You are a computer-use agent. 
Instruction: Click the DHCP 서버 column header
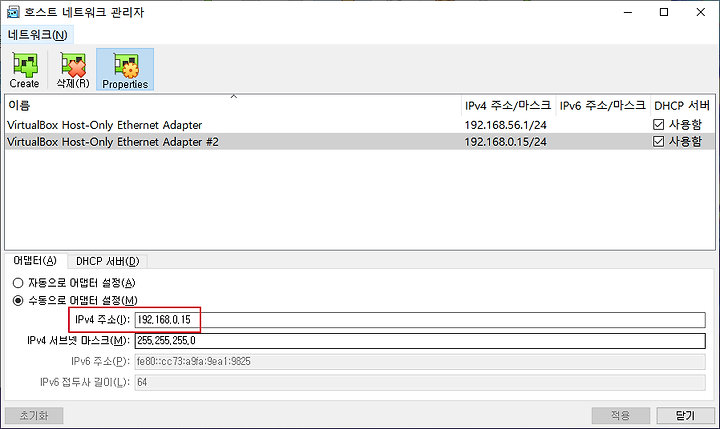tap(682, 106)
